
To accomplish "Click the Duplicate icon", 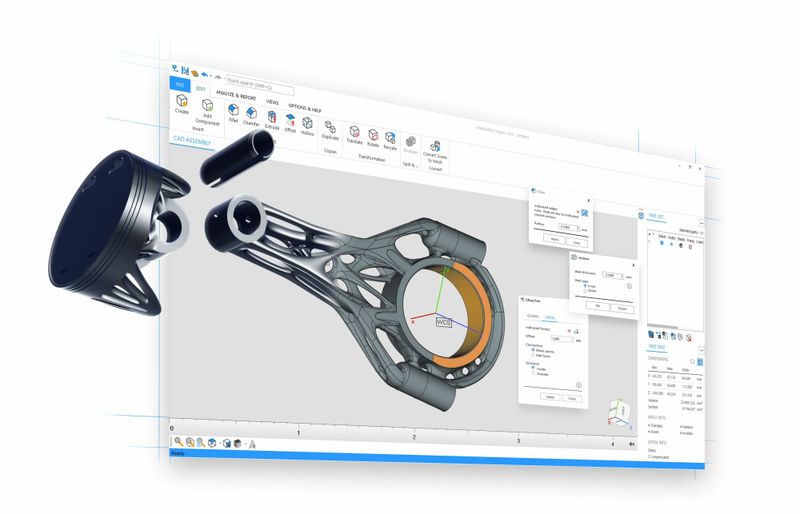I will tap(330, 127).
